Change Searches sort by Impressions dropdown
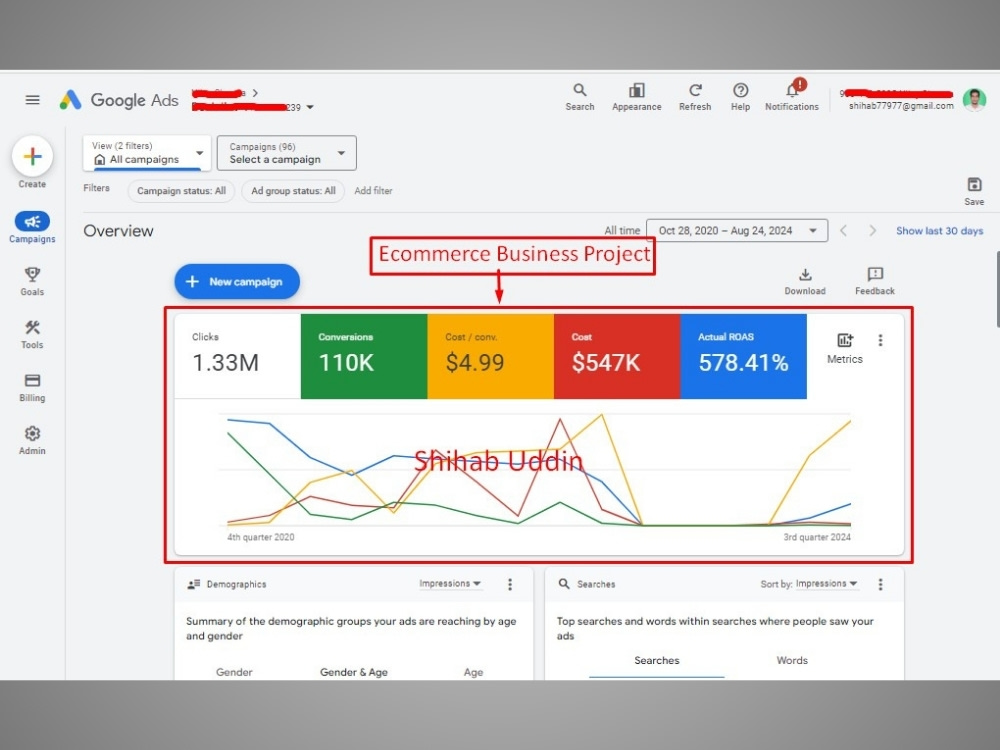Image resolution: width=1000 pixels, height=750 pixels. (x=826, y=584)
